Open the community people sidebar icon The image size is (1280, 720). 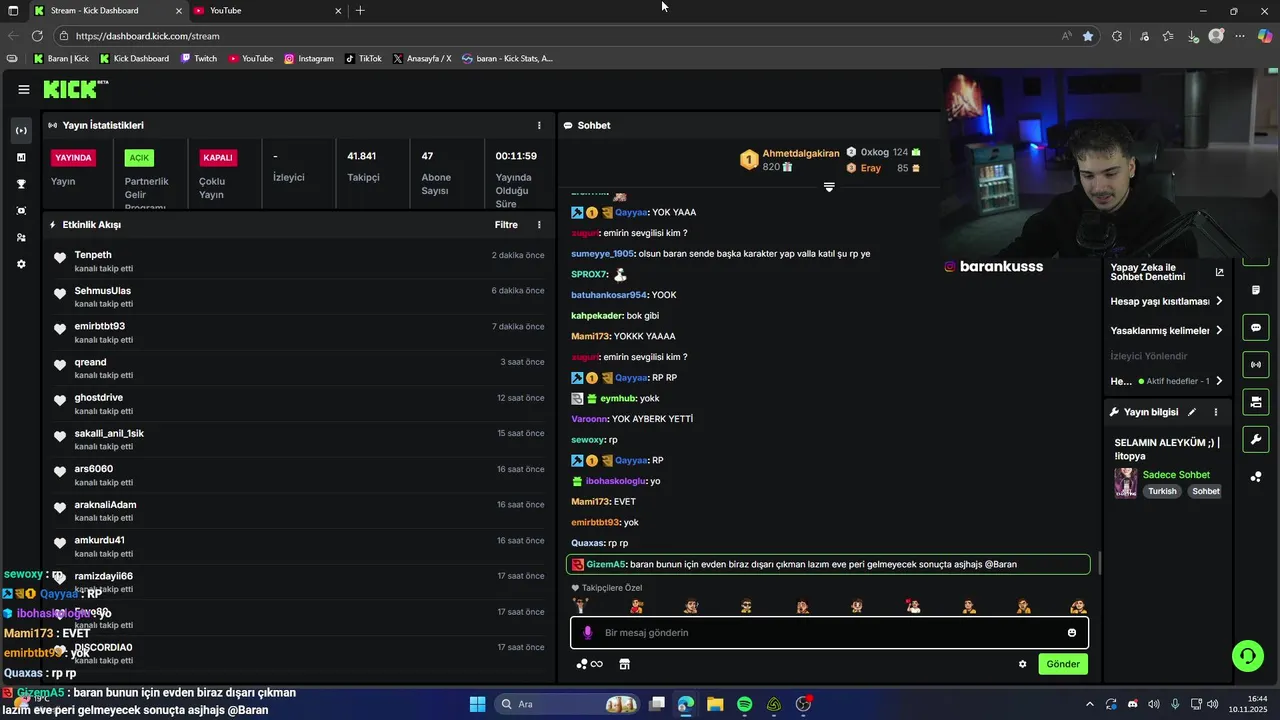21,237
